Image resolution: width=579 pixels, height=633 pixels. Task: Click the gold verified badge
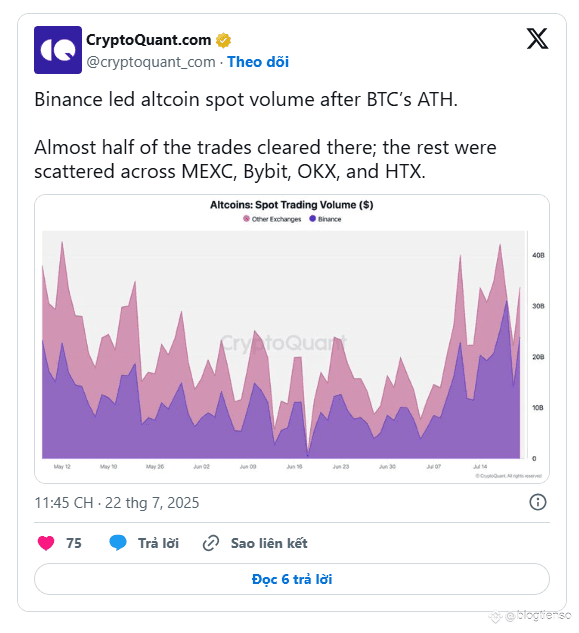coord(223,40)
